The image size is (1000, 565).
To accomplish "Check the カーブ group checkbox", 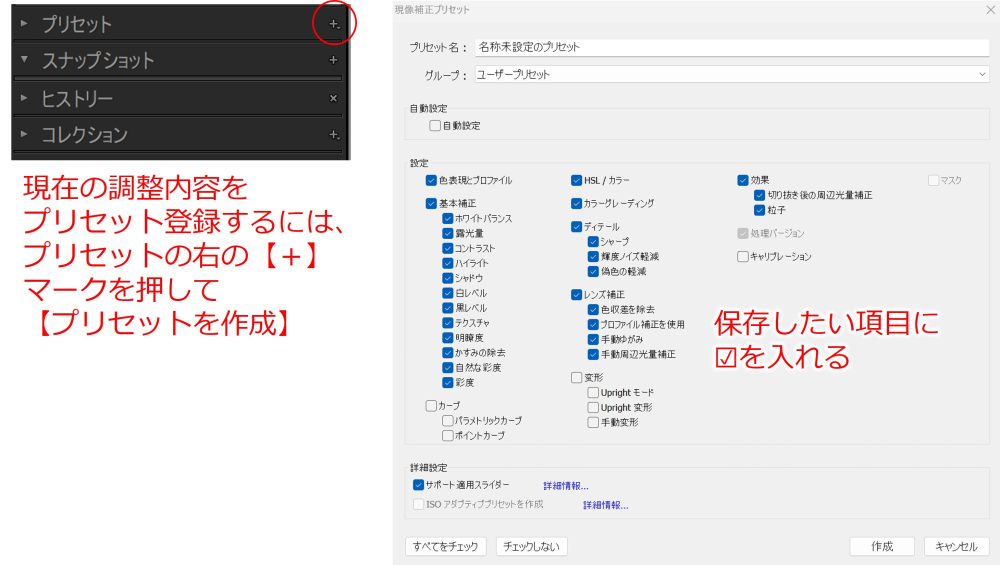I will (x=431, y=406).
